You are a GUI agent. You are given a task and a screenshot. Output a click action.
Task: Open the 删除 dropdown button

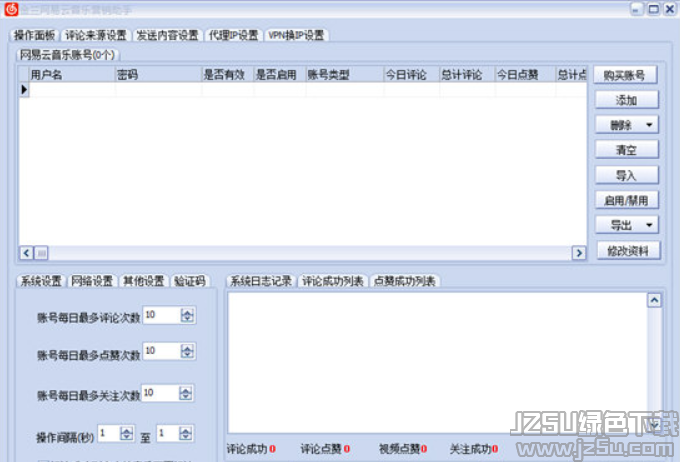(627, 125)
